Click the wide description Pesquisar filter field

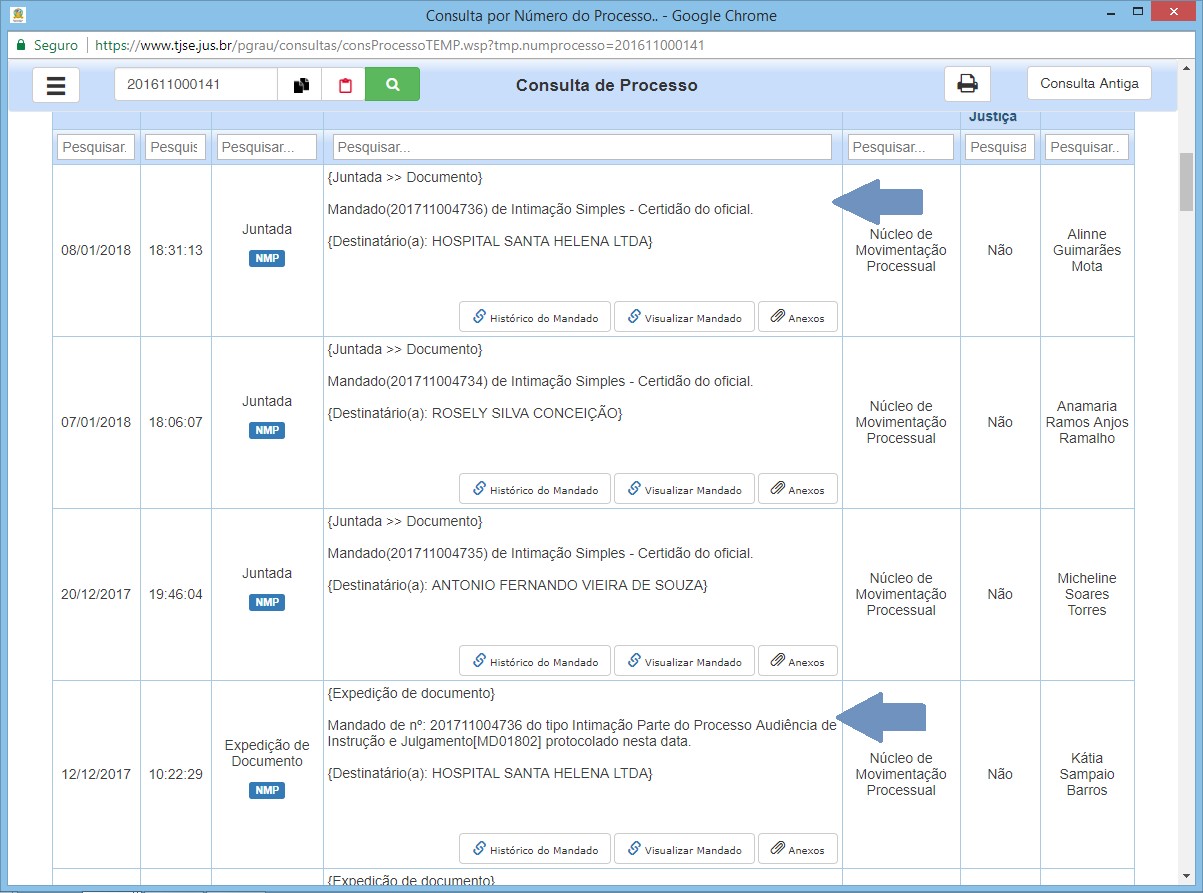point(582,147)
